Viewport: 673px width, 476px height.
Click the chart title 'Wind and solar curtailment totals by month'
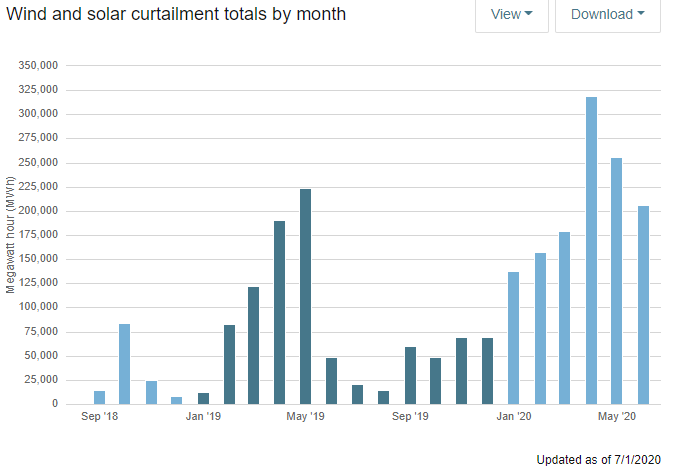(x=176, y=14)
